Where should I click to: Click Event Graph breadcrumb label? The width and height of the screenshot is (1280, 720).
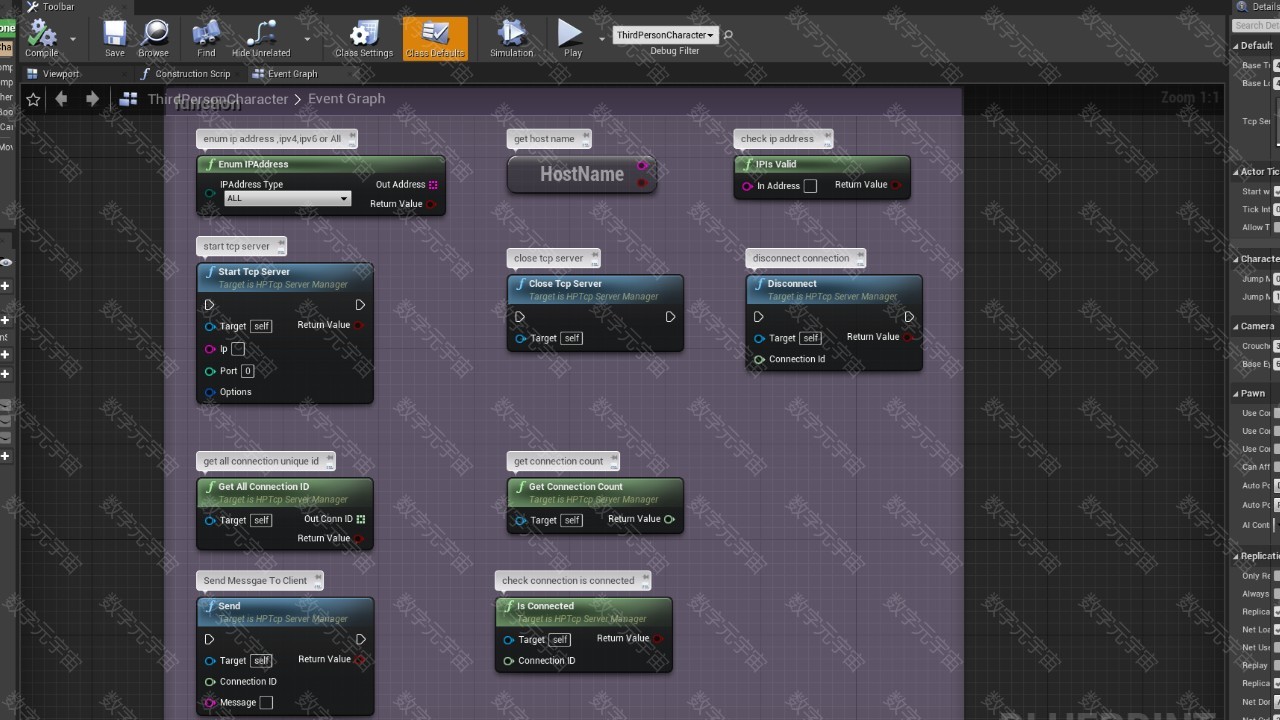[346, 99]
